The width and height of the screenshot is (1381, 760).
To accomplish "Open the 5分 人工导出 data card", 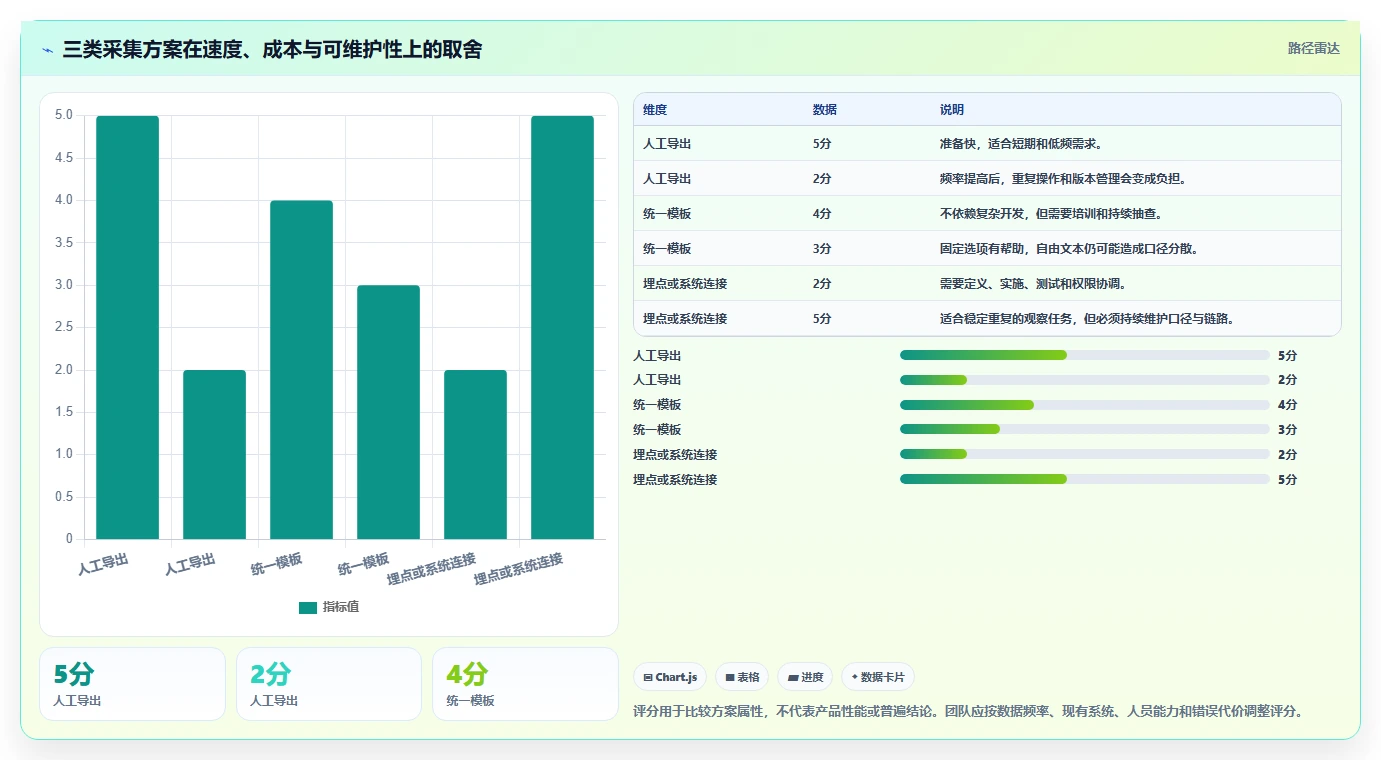I will (x=132, y=684).
